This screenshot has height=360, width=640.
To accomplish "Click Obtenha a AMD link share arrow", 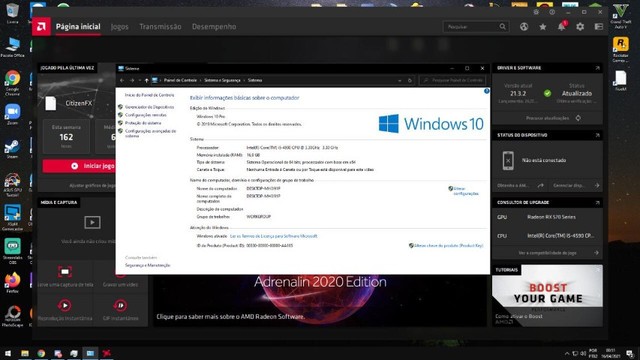I will pos(541,185).
